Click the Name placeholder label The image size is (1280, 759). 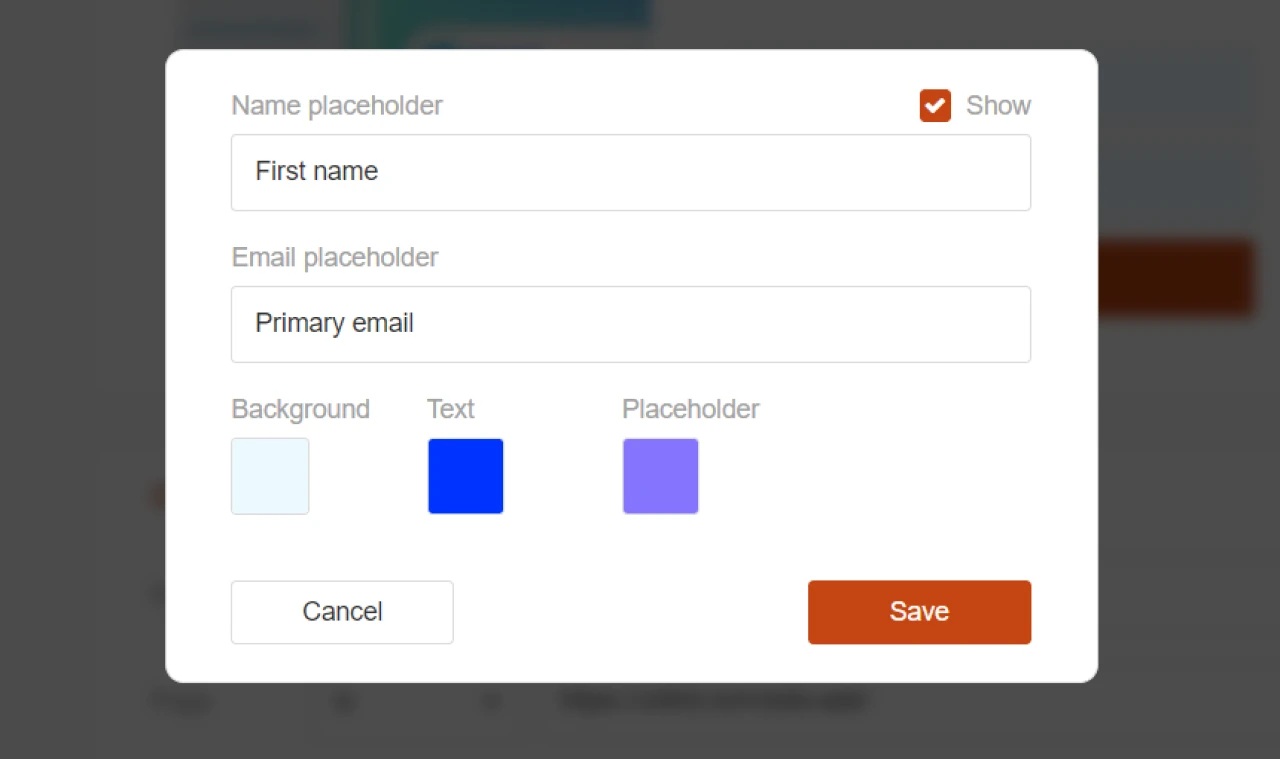click(x=337, y=106)
